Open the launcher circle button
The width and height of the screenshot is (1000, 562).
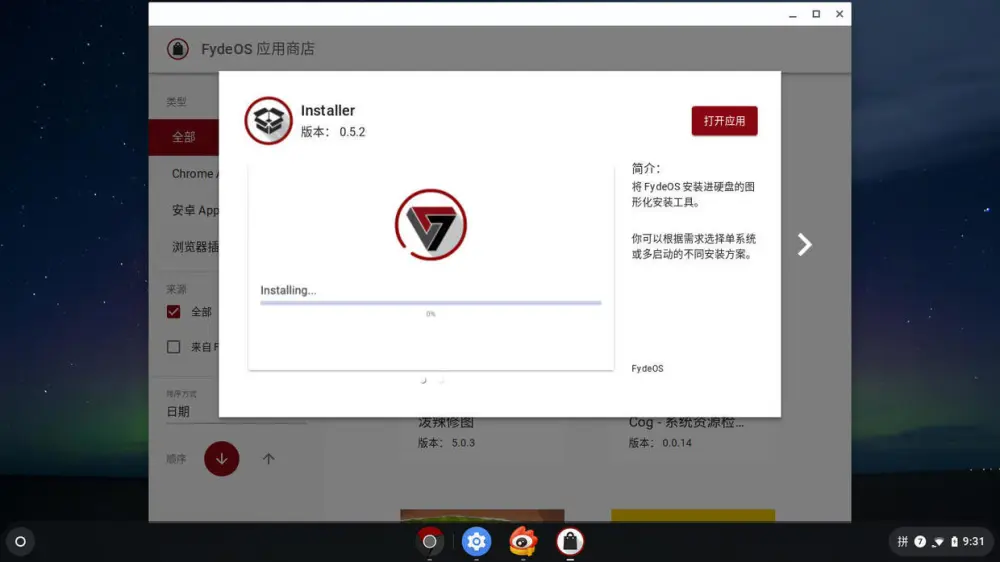pos(20,542)
